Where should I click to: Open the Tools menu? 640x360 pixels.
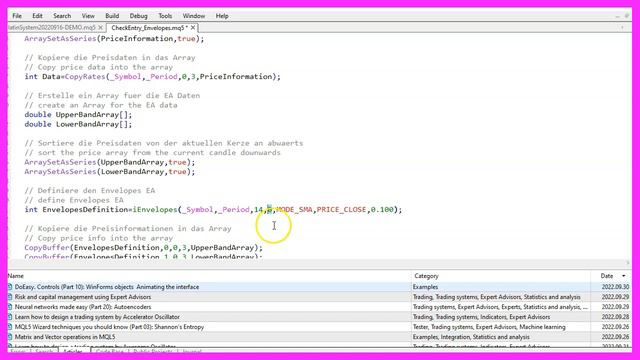pos(165,16)
